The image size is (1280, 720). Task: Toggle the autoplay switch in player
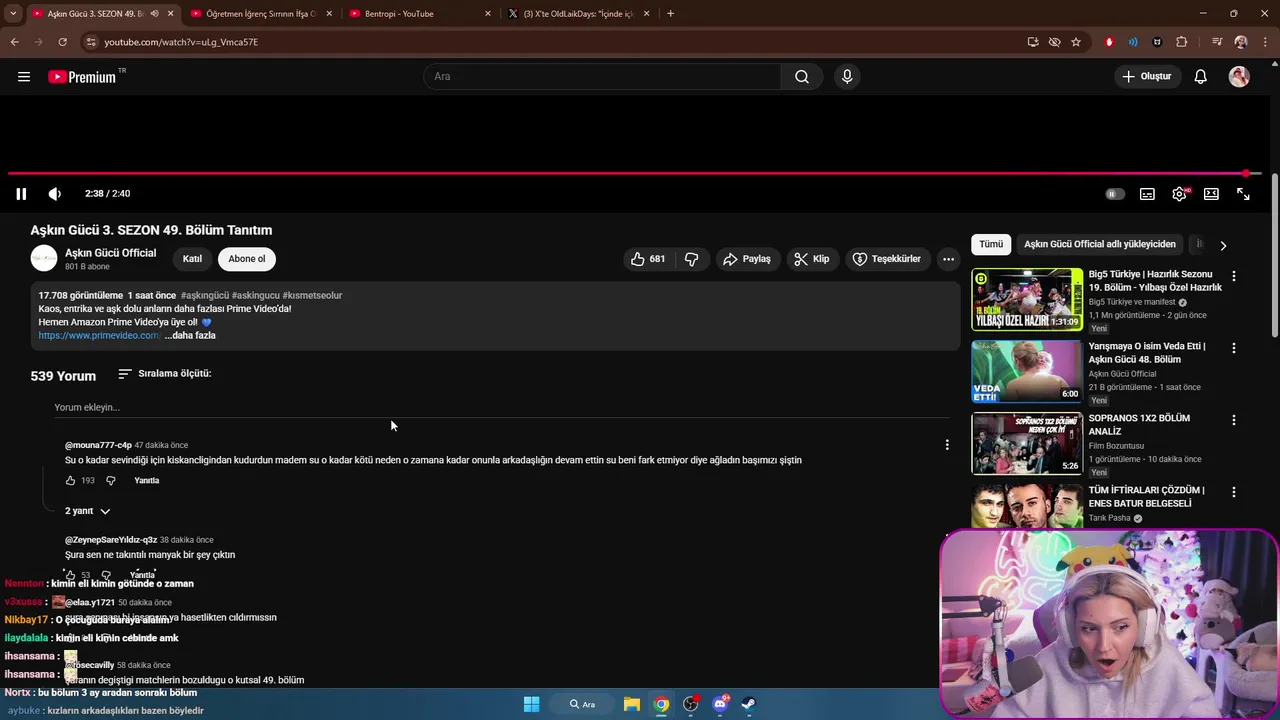coord(1115,194)
